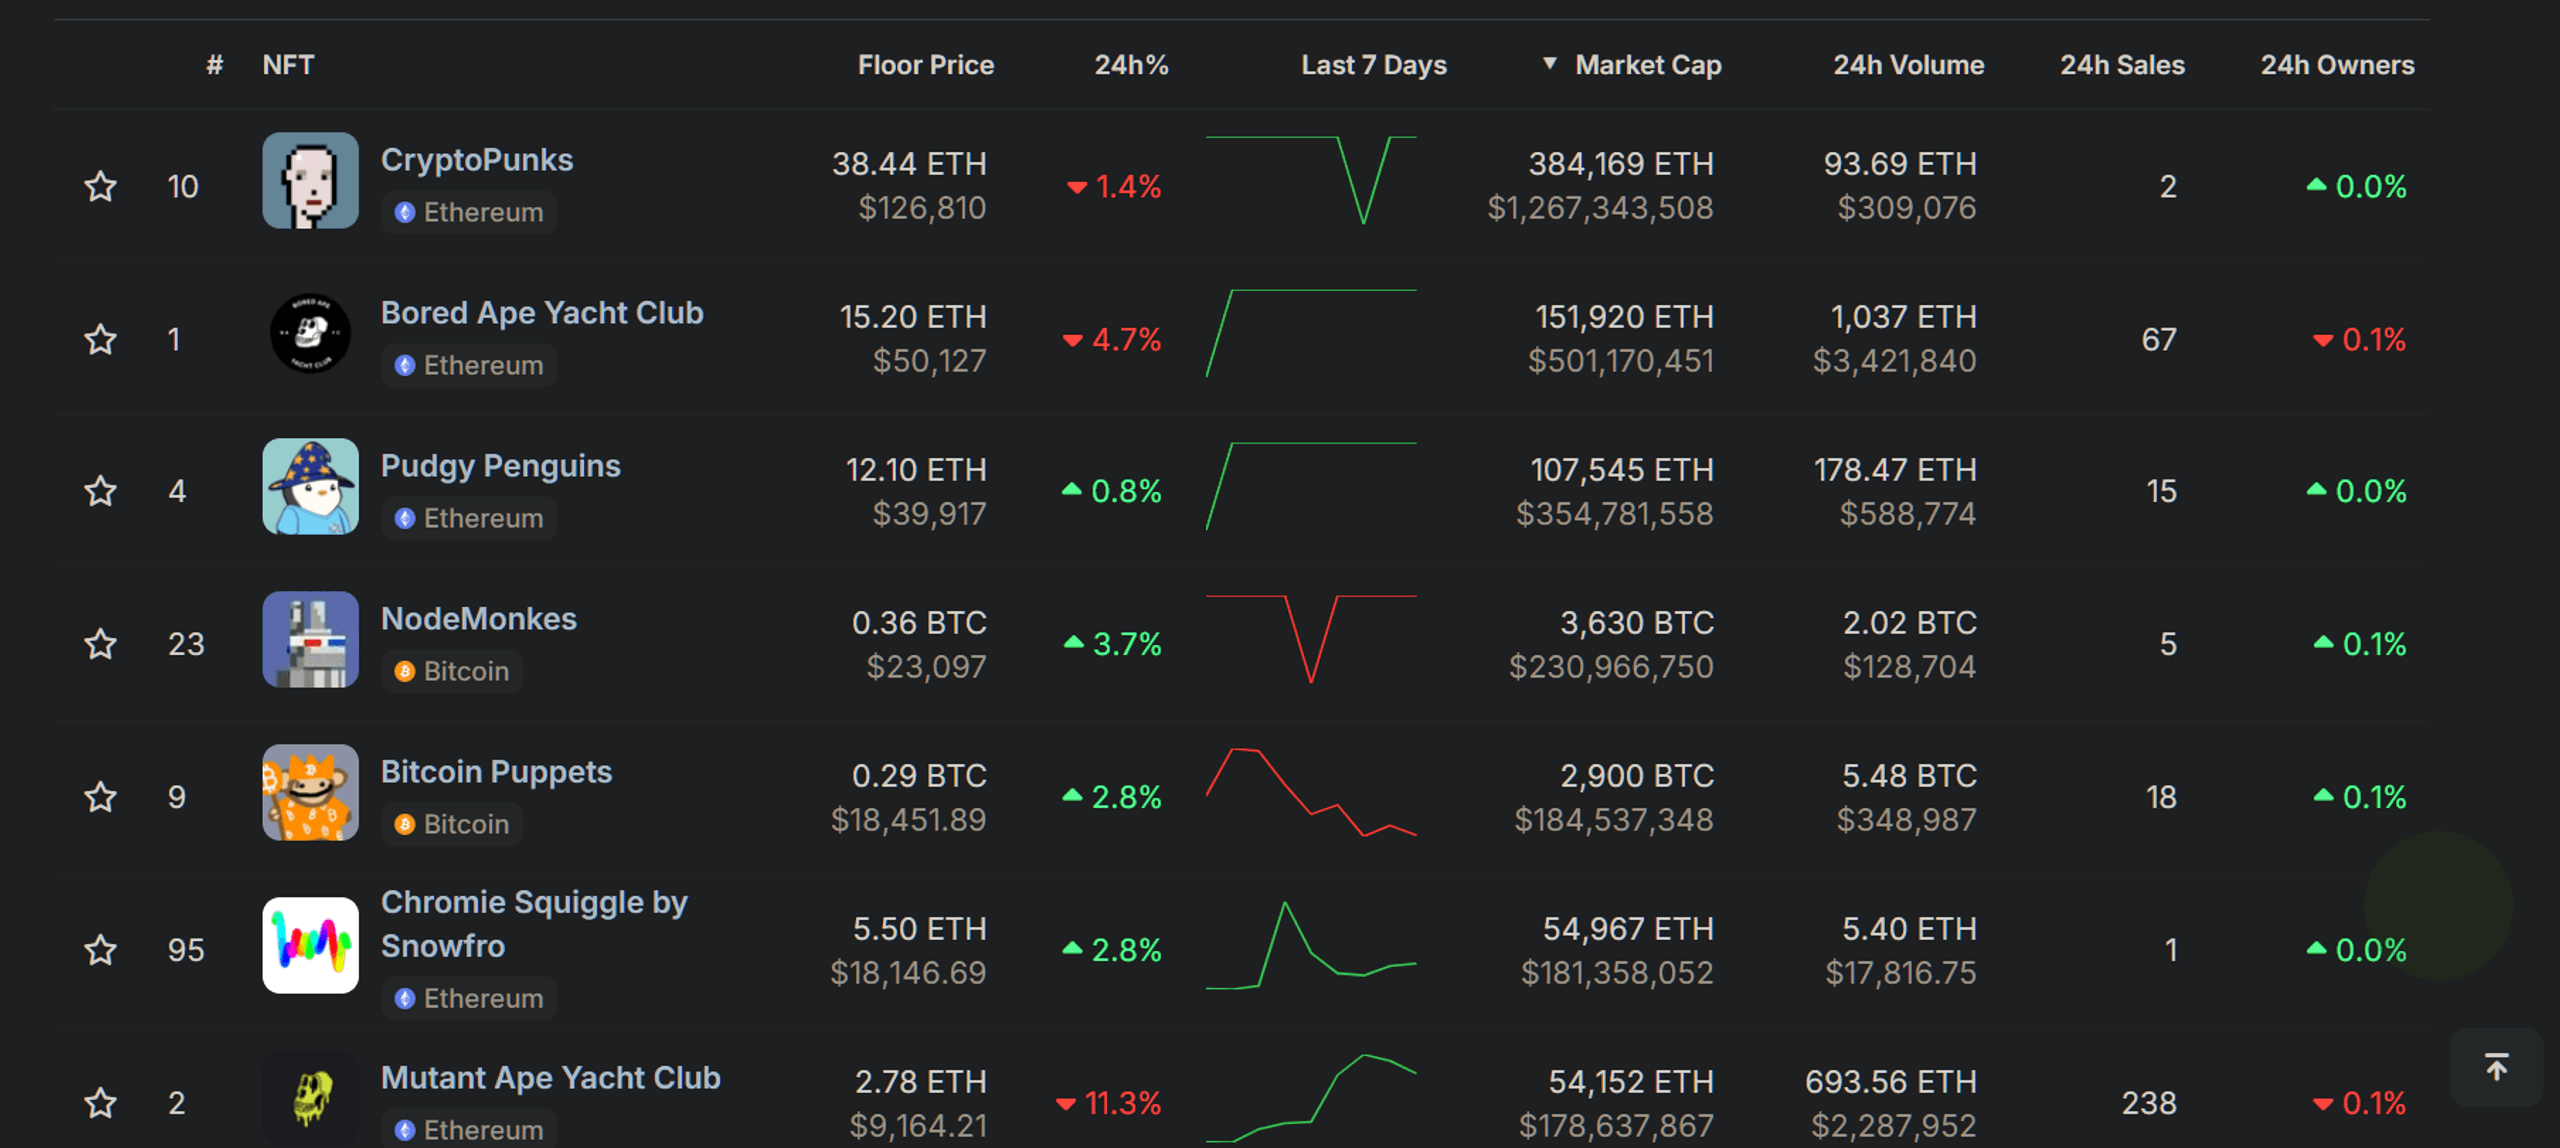
Task: Click the Bitcoin badge under Bitcoin Puppets
Action: tap(452, 824)
